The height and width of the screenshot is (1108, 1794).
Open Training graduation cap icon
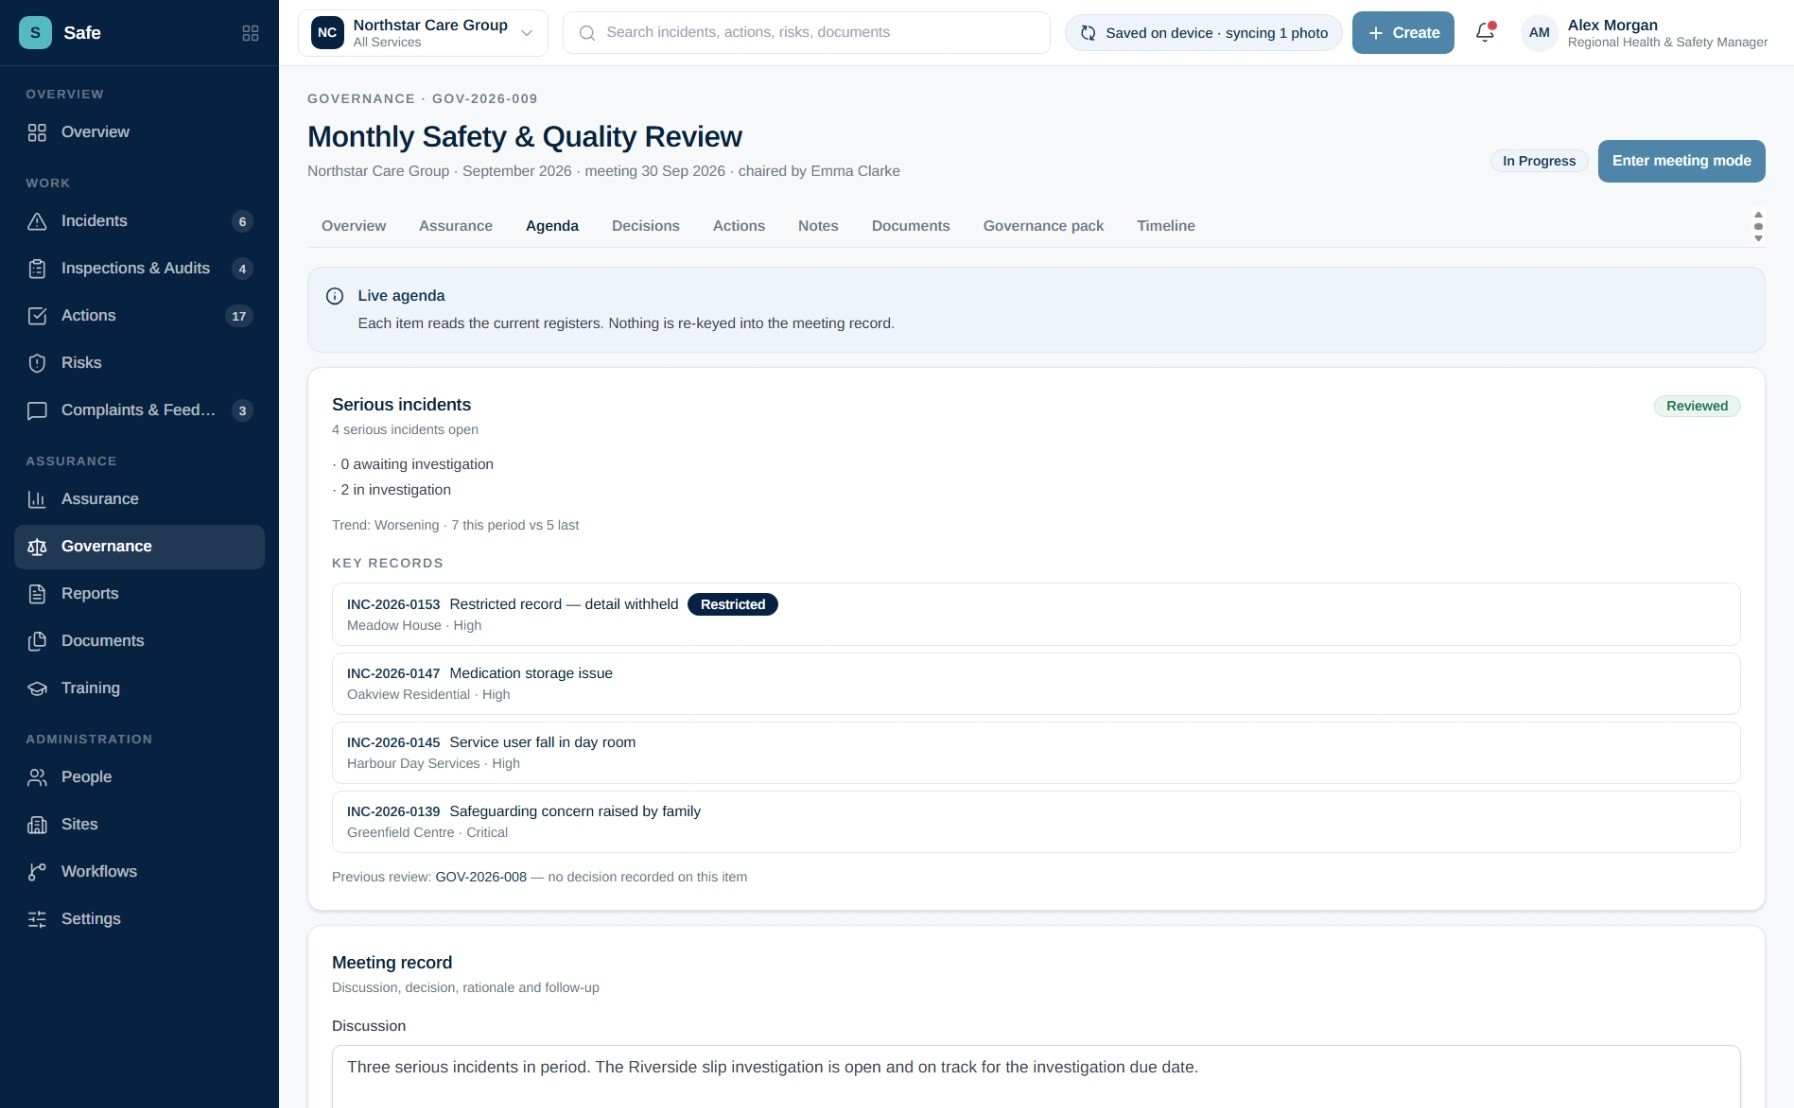click(x=37, y=688)
